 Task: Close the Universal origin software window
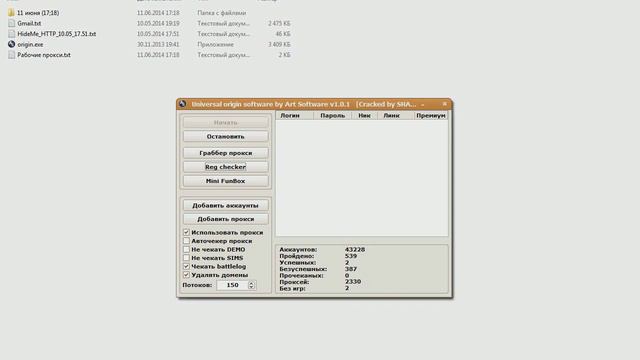444,104
